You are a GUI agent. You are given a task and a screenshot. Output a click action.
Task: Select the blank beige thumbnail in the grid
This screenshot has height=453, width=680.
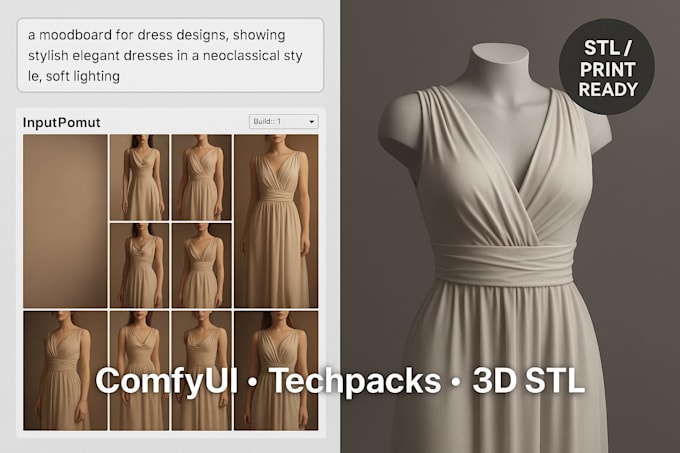pyautogui.click(x=65, y=221)
